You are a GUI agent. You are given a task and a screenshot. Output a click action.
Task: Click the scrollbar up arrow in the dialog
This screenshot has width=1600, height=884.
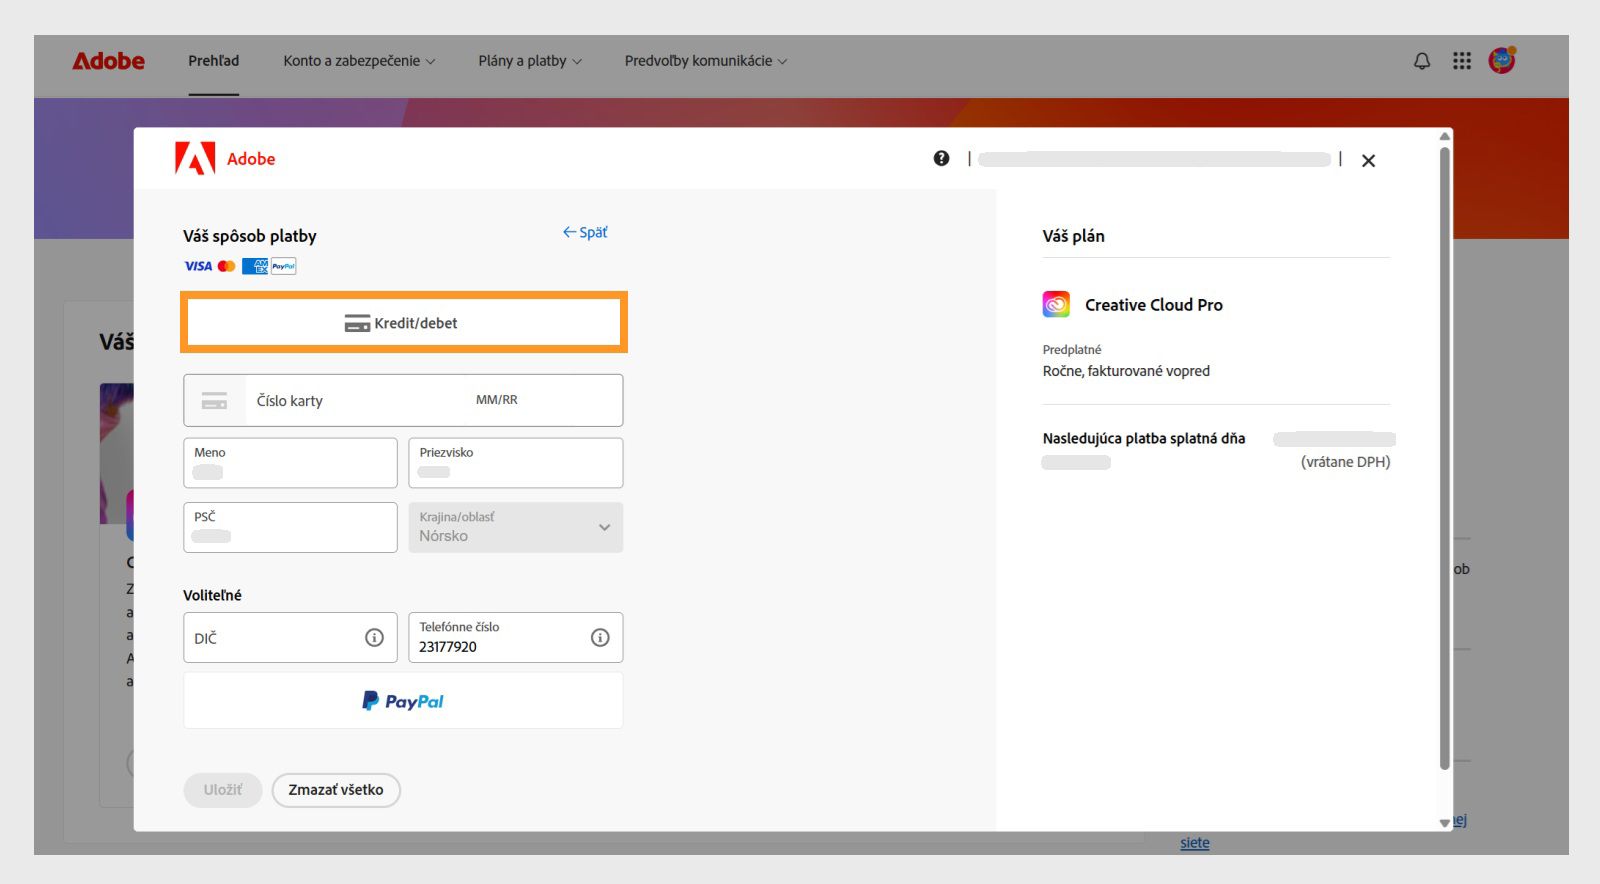(1444, 136)
